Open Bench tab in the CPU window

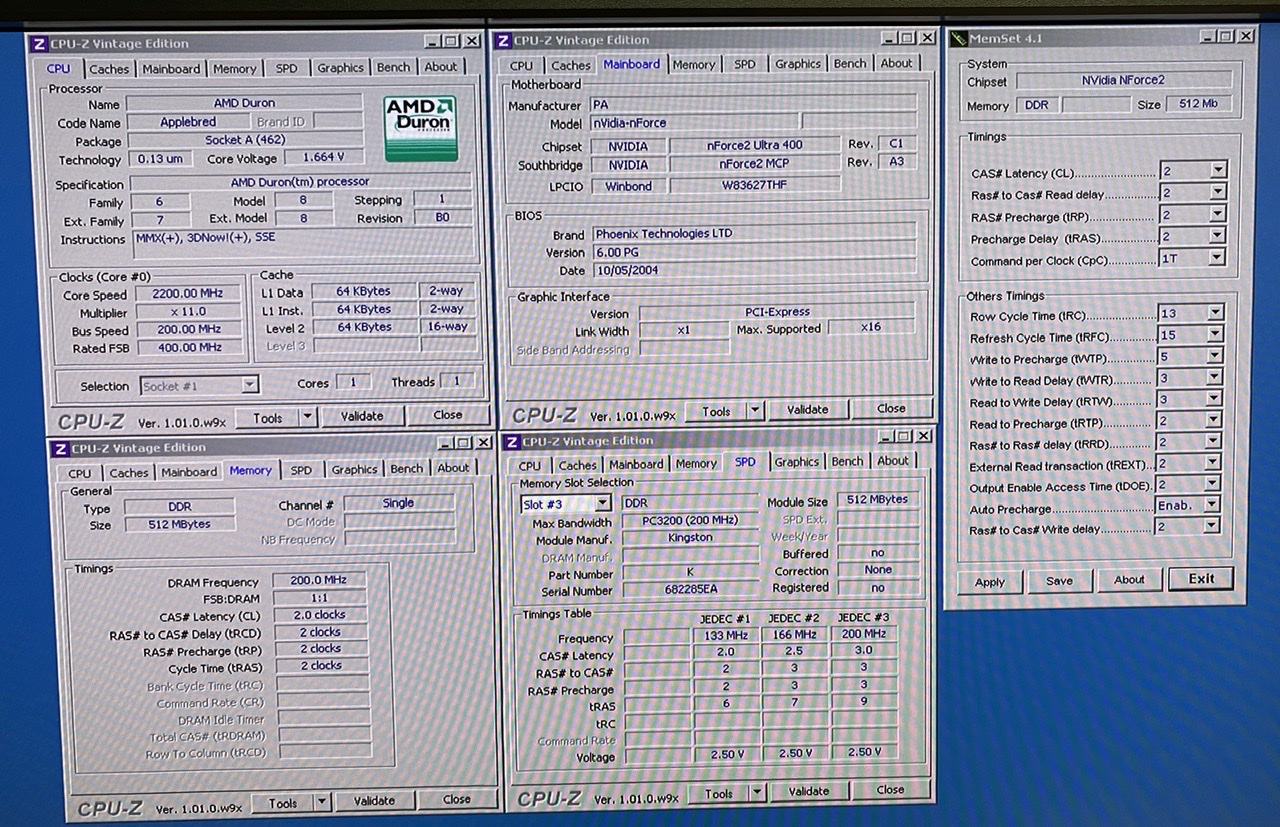tap(393, 67)
